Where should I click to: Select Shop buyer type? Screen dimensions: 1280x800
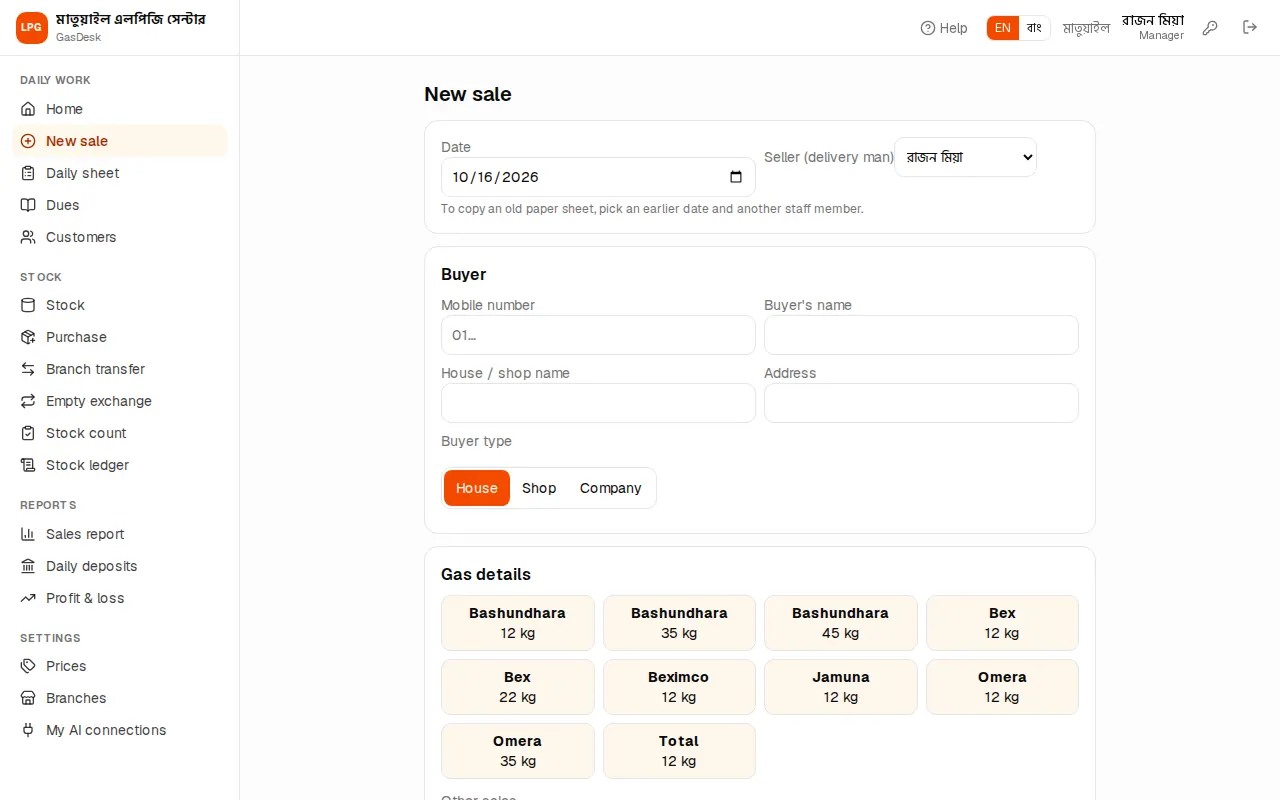tap(539, 488)
